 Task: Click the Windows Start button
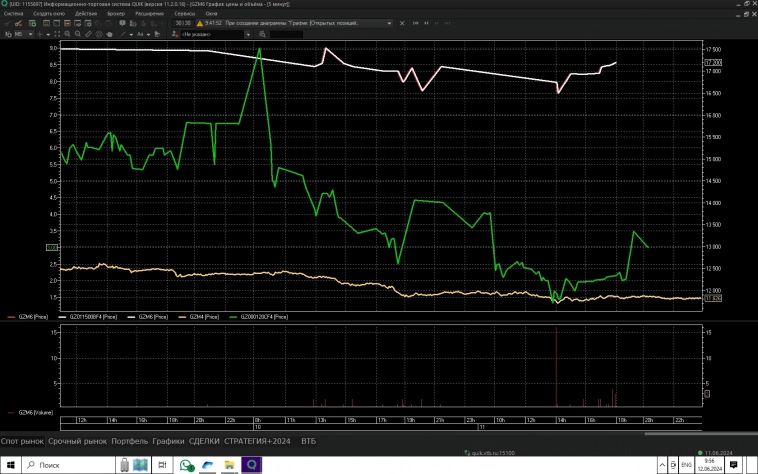coord(10,465)
